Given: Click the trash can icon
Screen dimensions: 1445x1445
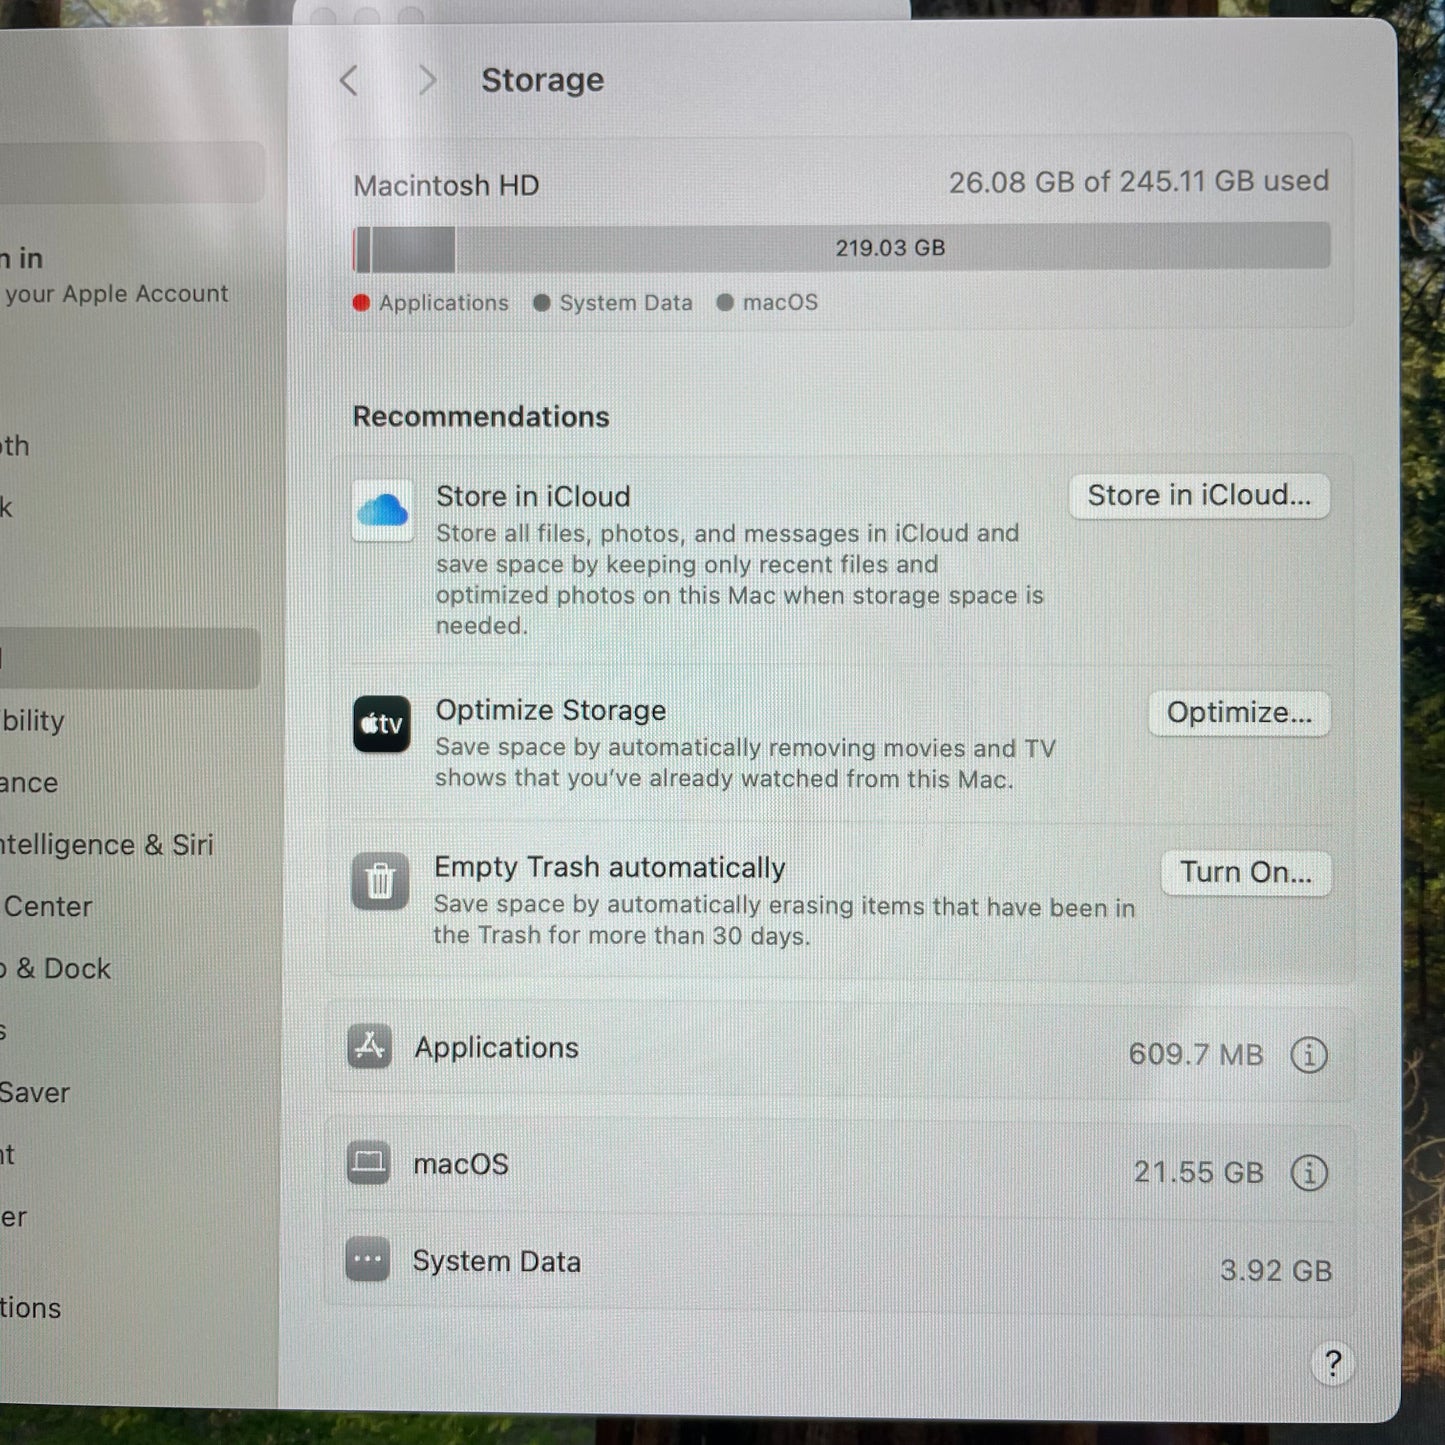Looking at the screenshot, I should point(380,881).
